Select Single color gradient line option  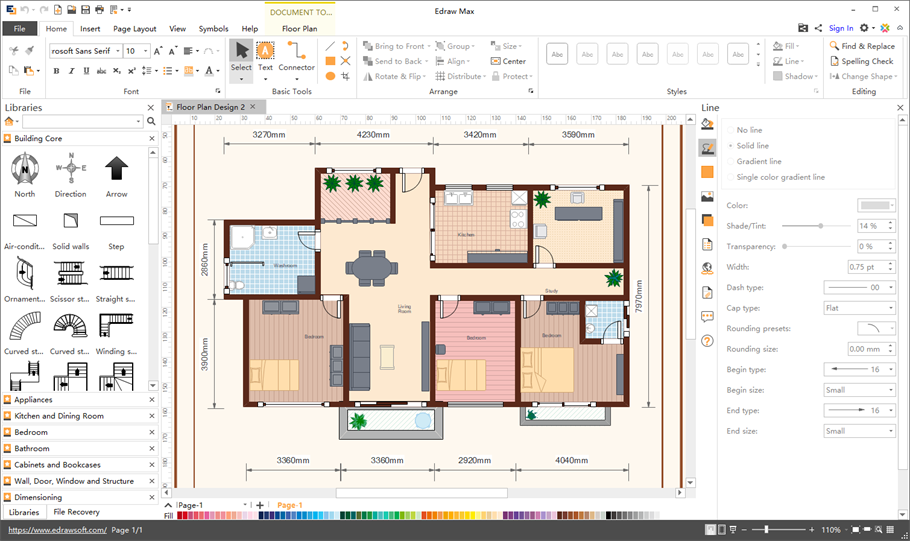(x=780, y=177)
